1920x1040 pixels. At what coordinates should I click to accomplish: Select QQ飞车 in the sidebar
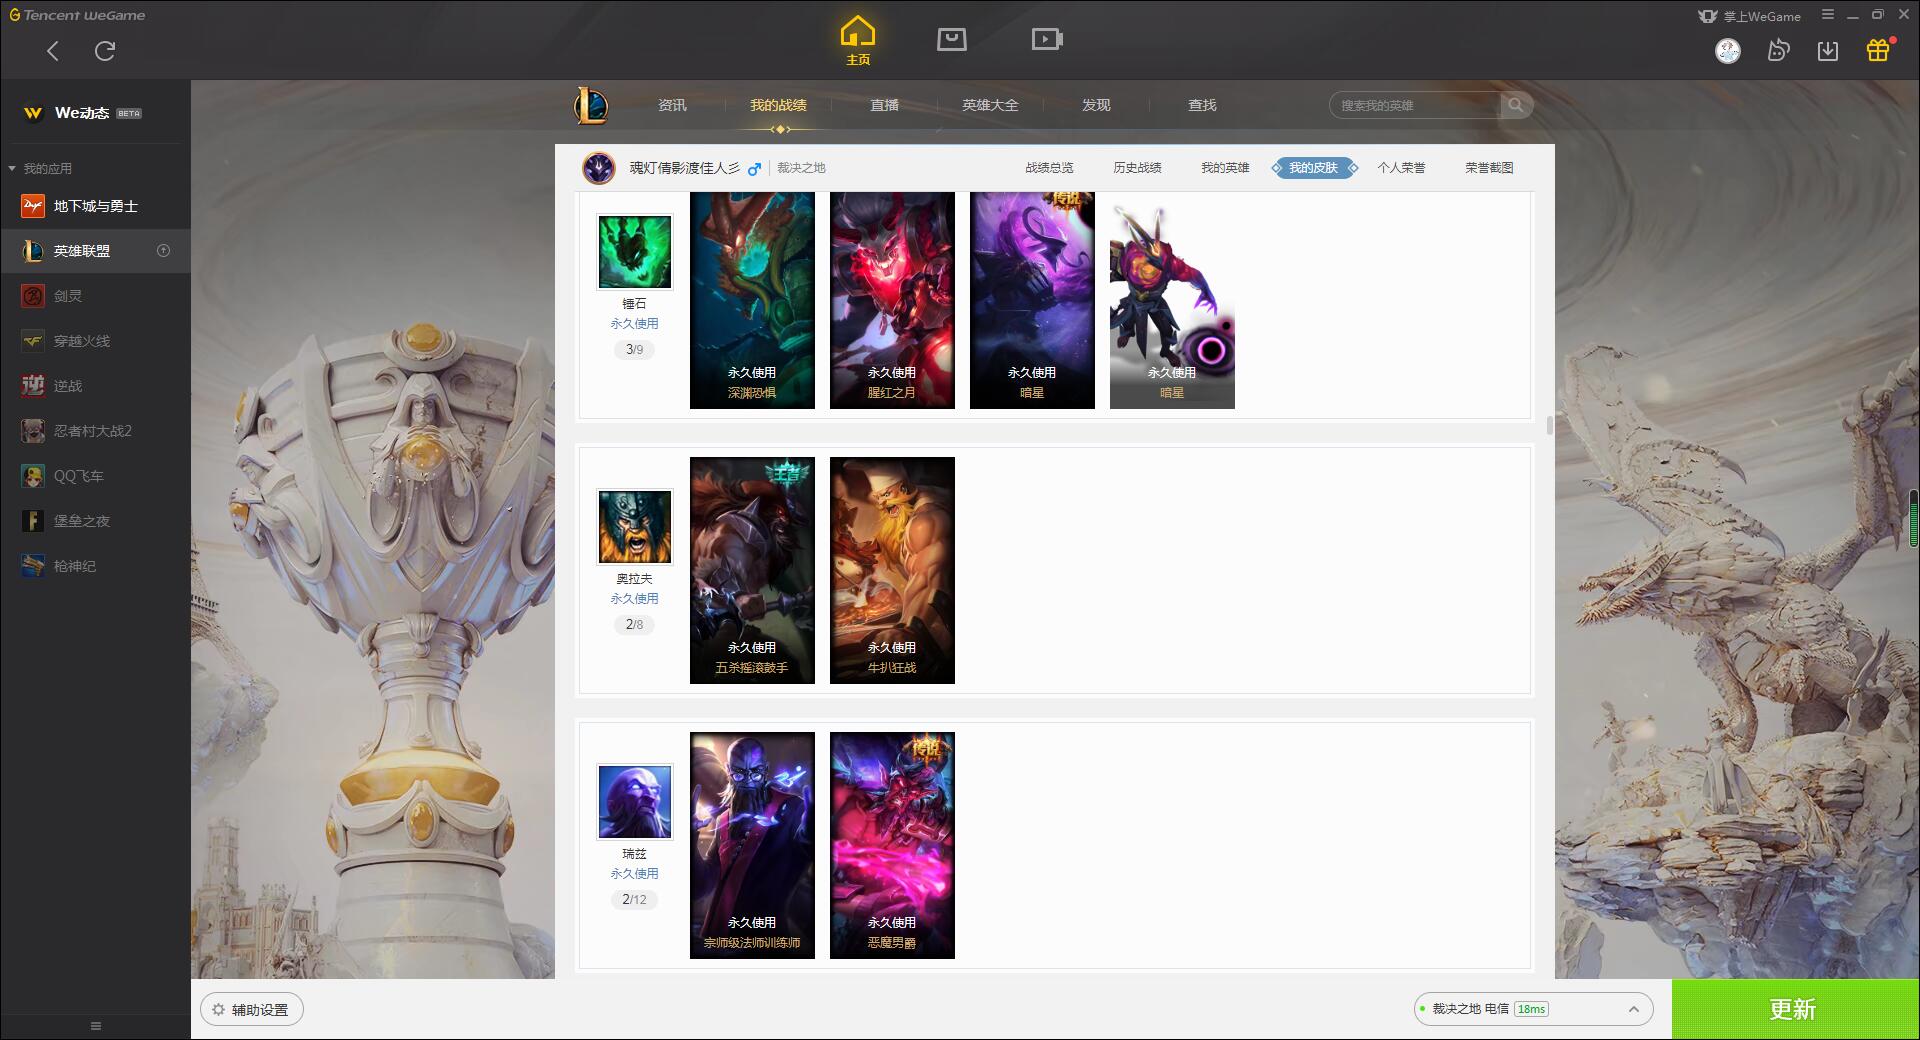[x=95, y=476]
